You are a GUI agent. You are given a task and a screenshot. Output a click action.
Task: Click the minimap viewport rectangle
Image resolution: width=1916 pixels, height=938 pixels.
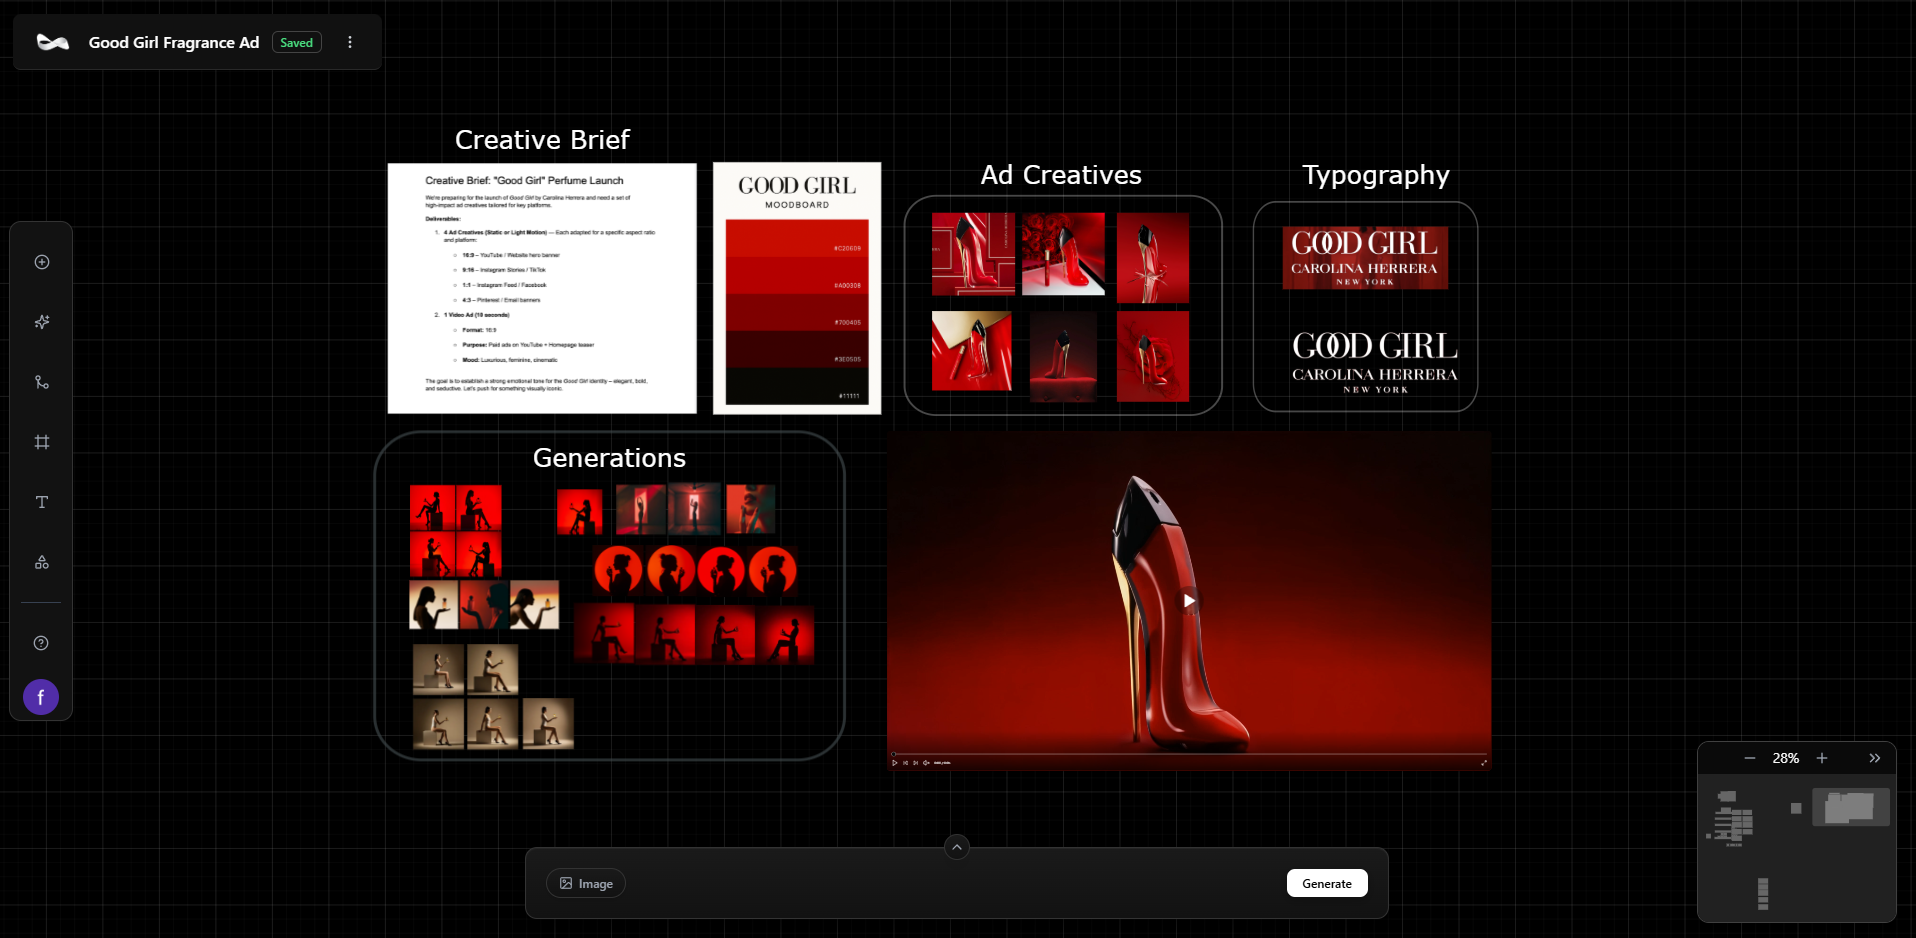coord(1852,807)
